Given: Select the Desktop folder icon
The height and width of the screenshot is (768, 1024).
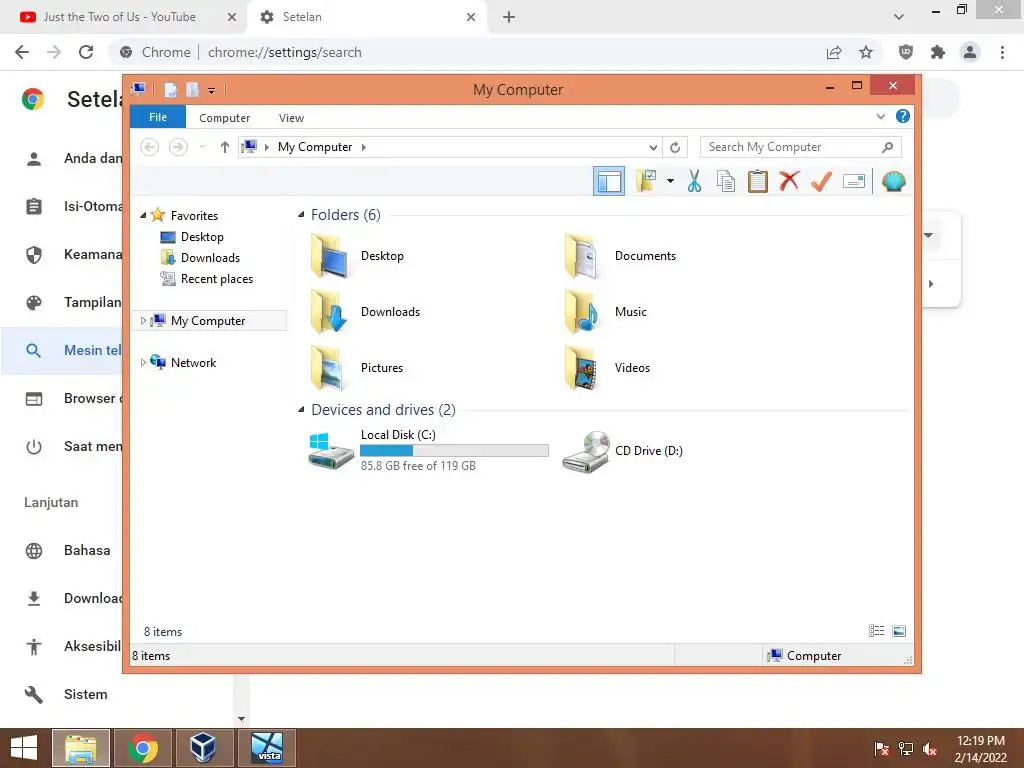Looking at the screenshot, I should (330, 256).
